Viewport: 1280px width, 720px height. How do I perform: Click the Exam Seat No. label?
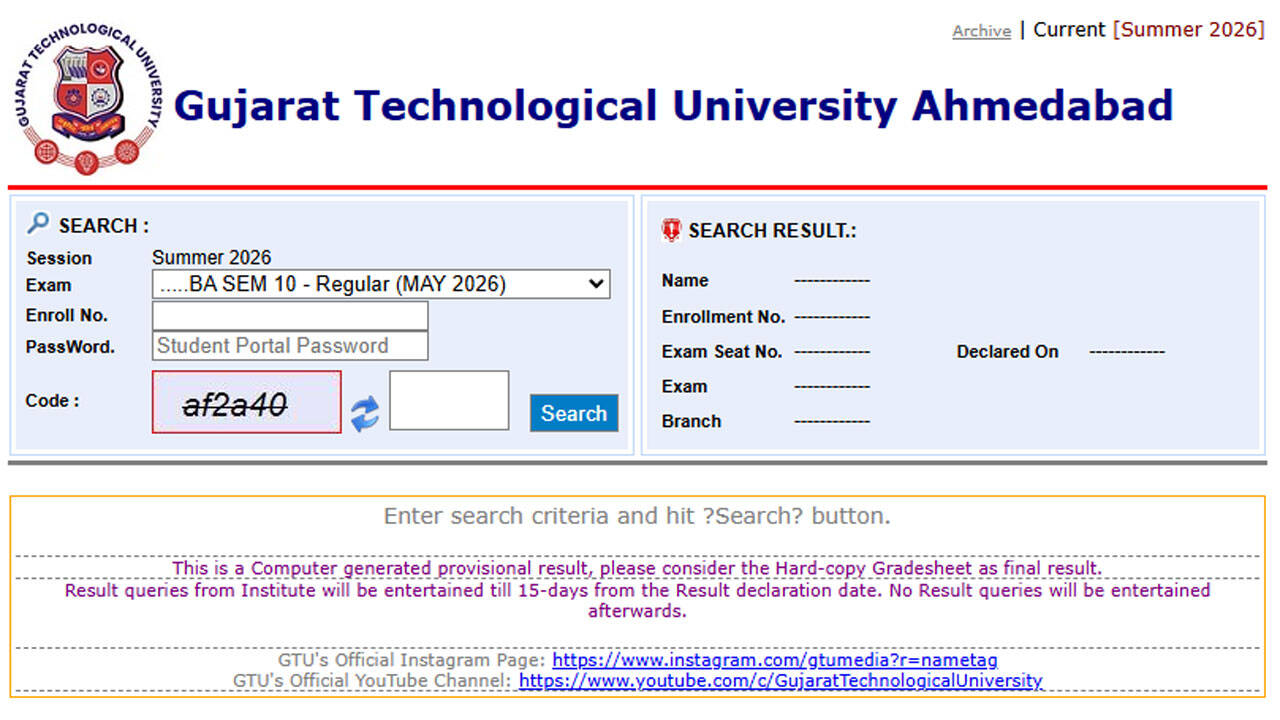click(x=722, y=352)
